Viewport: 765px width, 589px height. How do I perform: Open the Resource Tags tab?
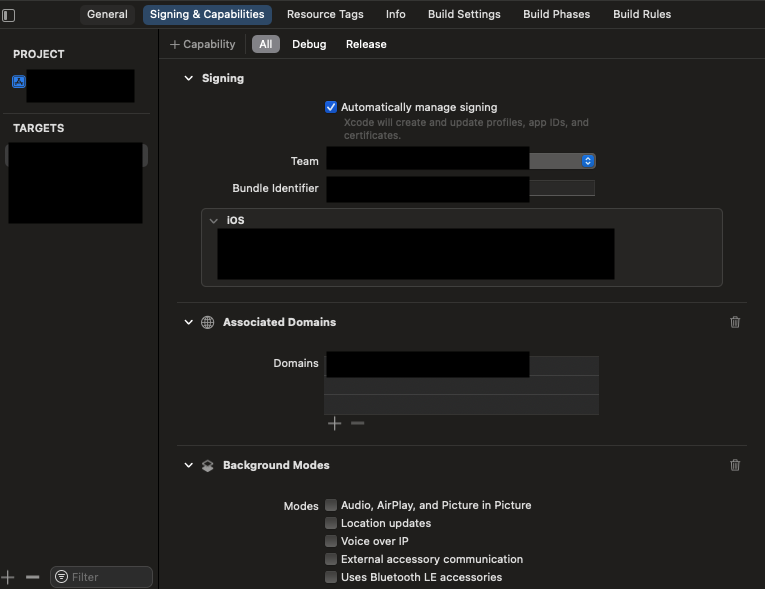pos(325,15)
